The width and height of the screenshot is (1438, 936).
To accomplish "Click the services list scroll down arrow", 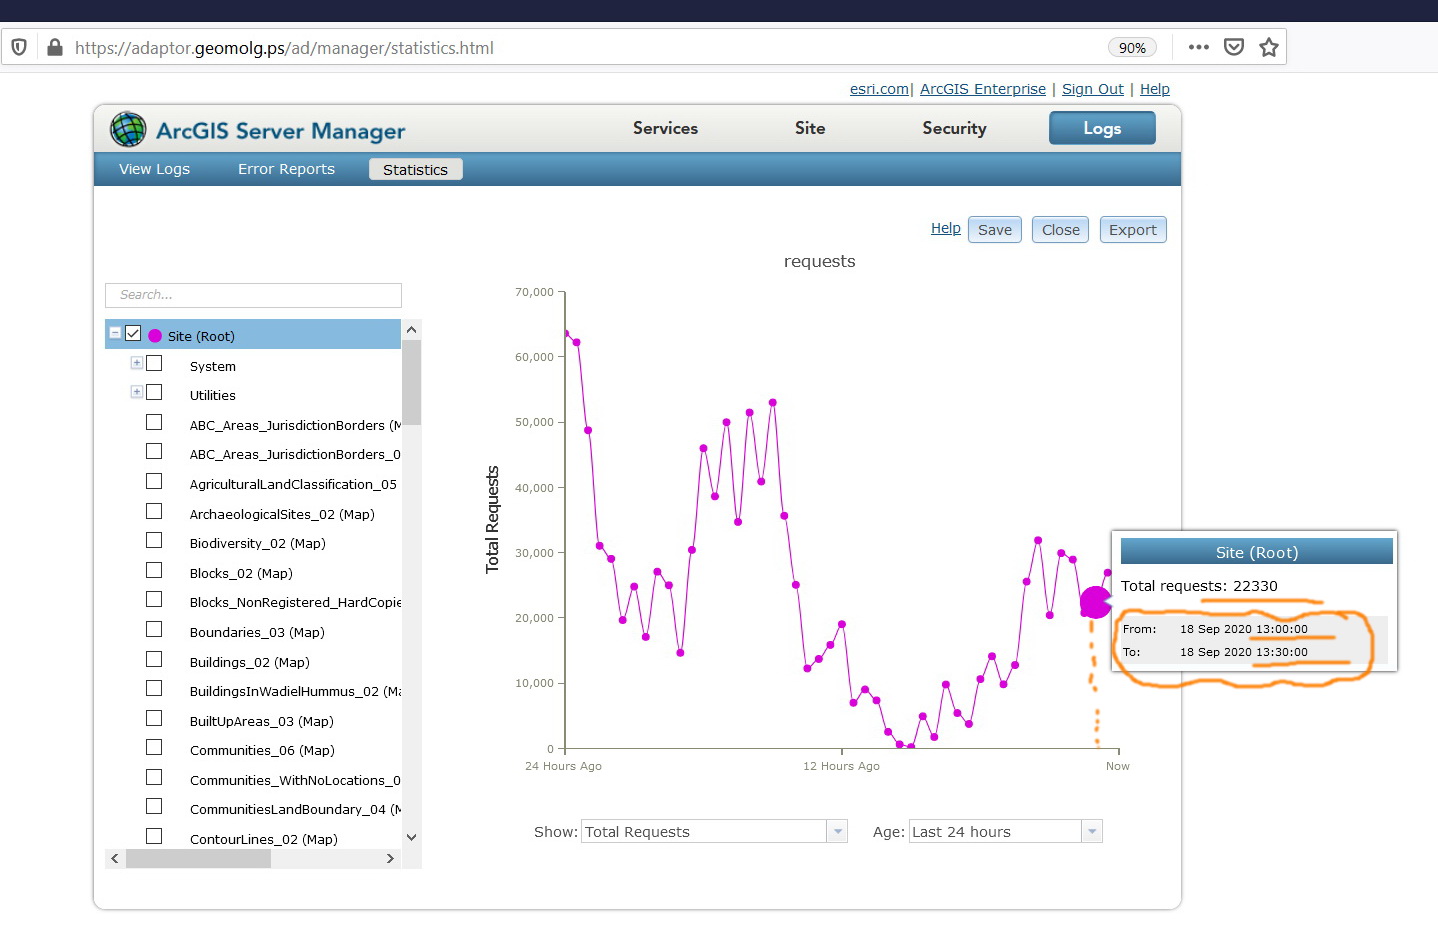I will pos(411,838).
